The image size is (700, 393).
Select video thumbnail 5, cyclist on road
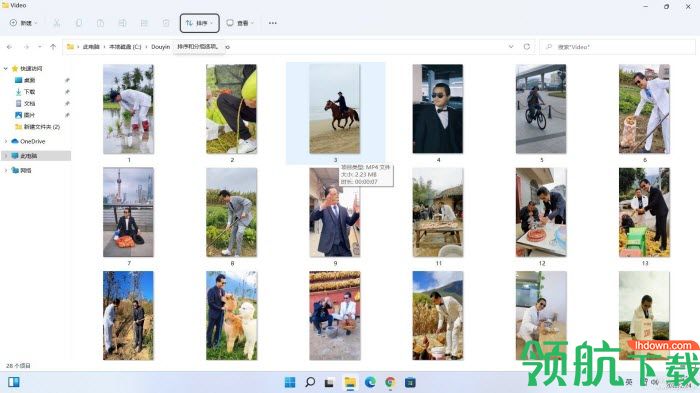(x=541, y=109)
